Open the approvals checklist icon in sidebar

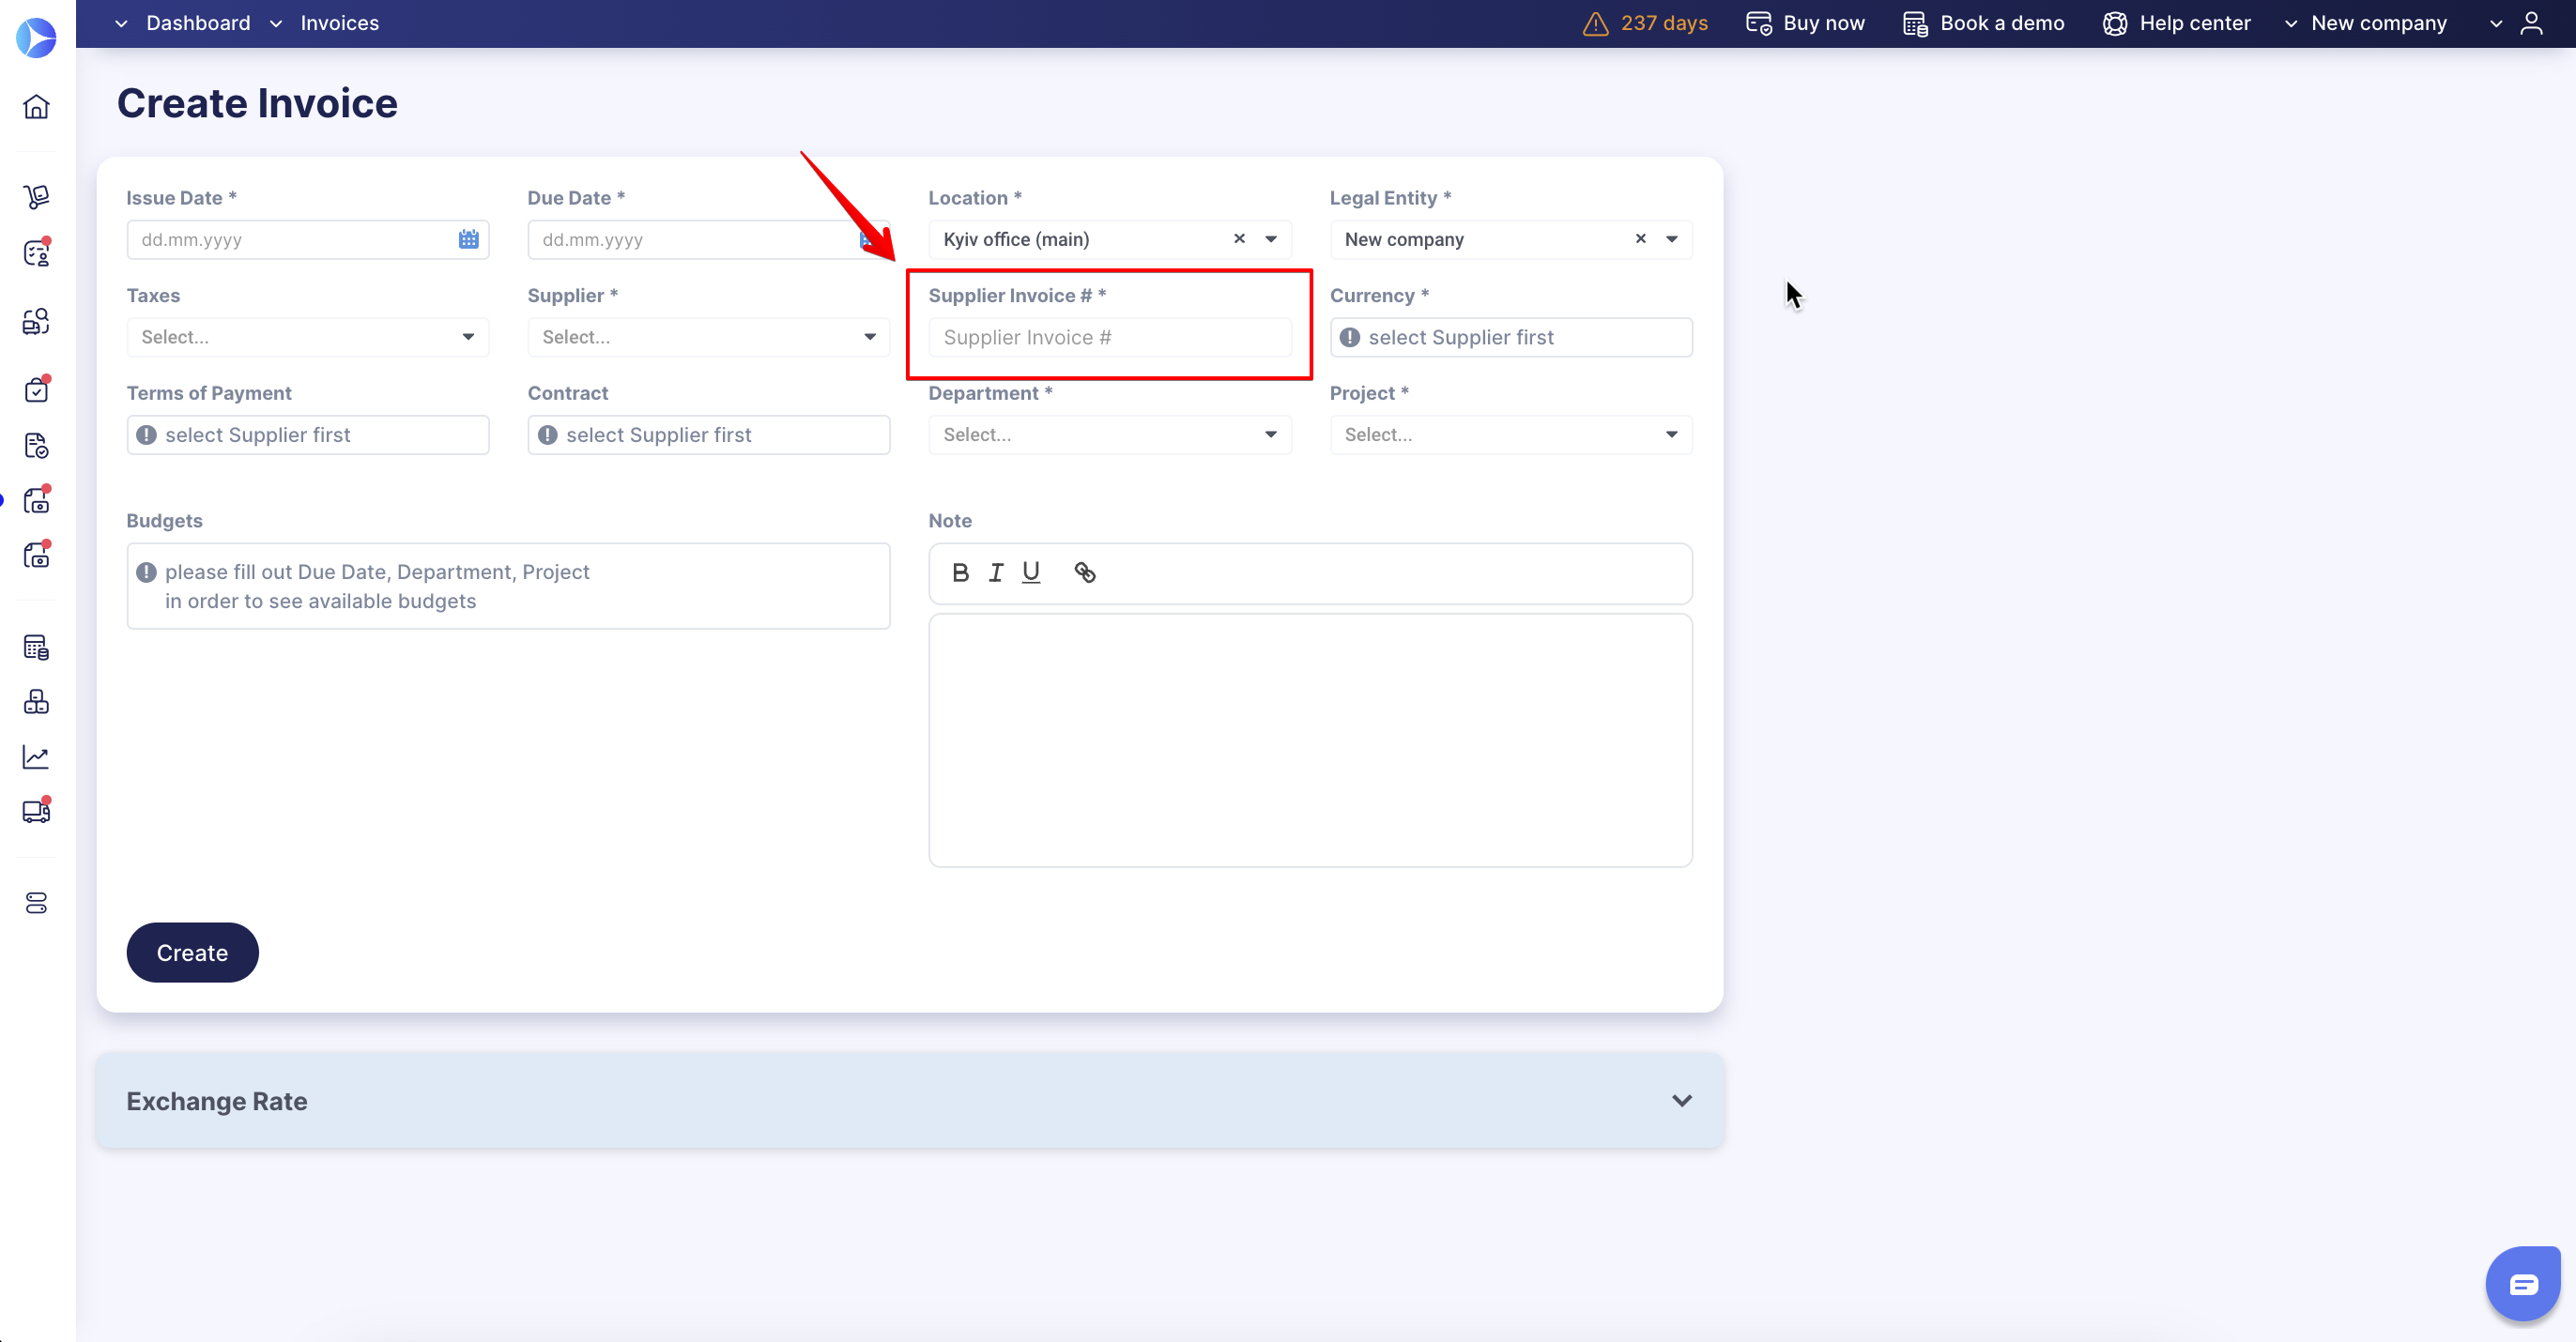[x=36, y=390]
